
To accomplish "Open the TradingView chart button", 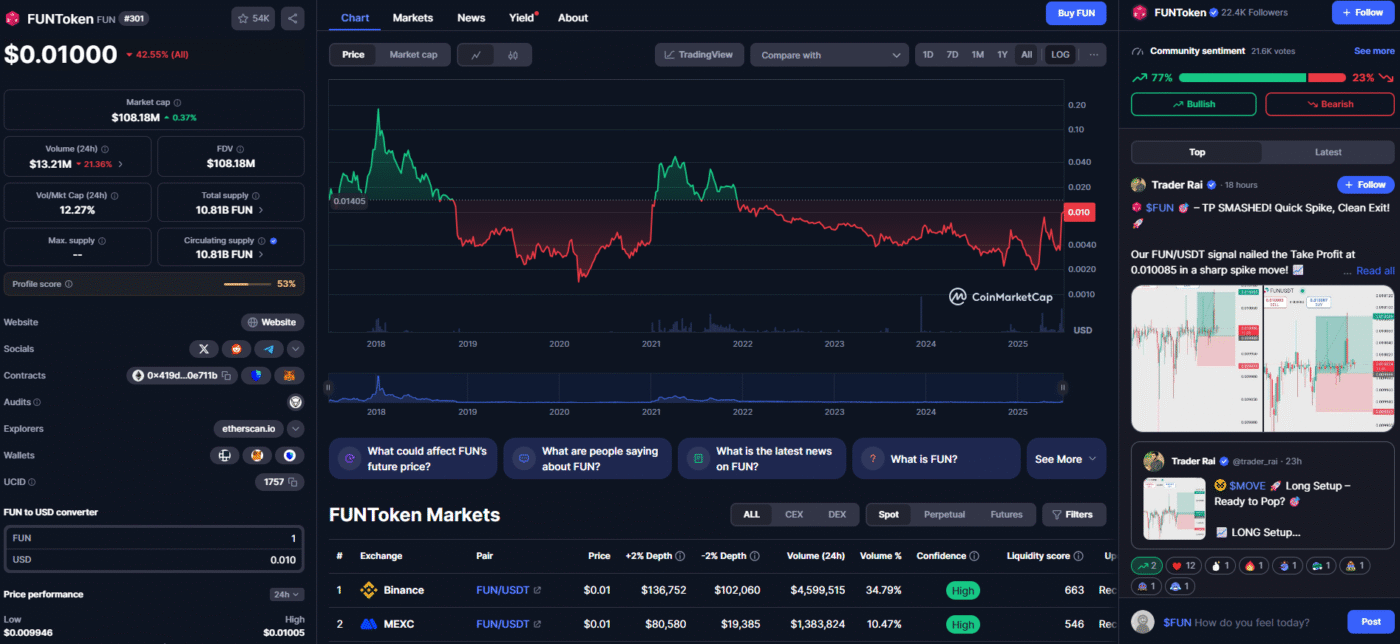I will click(x=700, y=55).
